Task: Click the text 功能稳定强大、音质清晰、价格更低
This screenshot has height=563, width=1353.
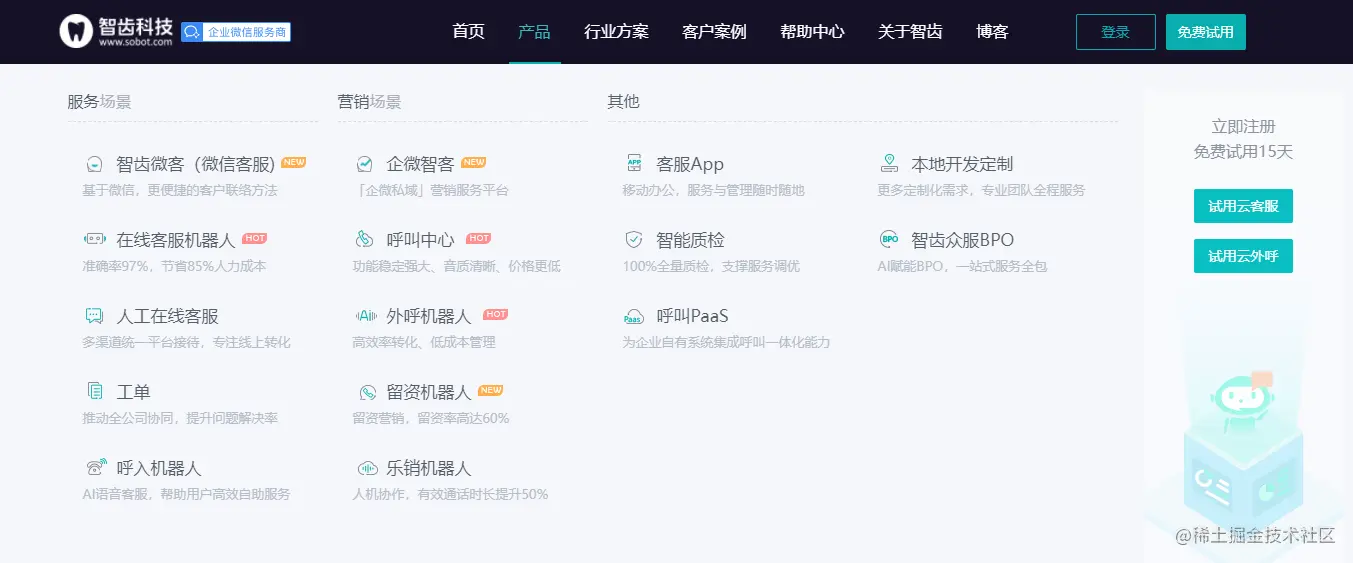Action: [456, 266]
